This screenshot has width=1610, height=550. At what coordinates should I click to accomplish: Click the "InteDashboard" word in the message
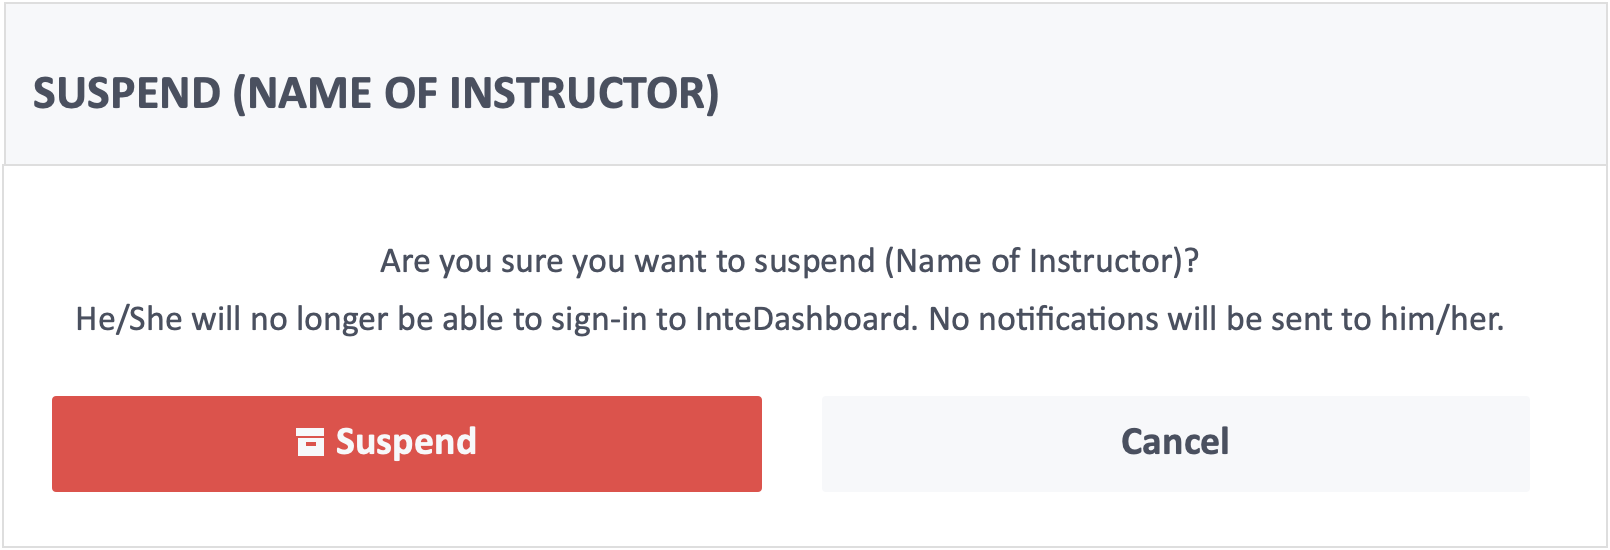[x=805, y=319]
